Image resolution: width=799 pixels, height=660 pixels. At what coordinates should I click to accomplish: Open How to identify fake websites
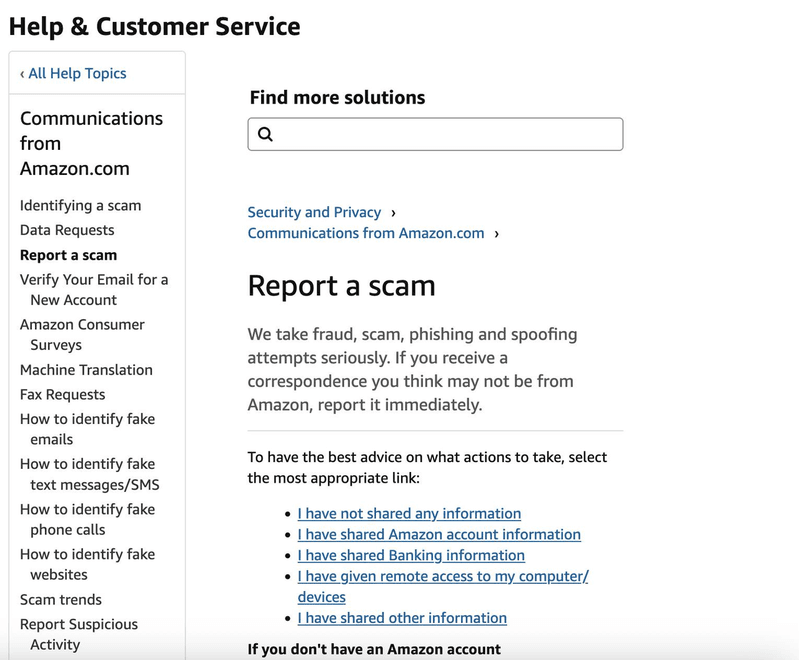pos(87,564)
